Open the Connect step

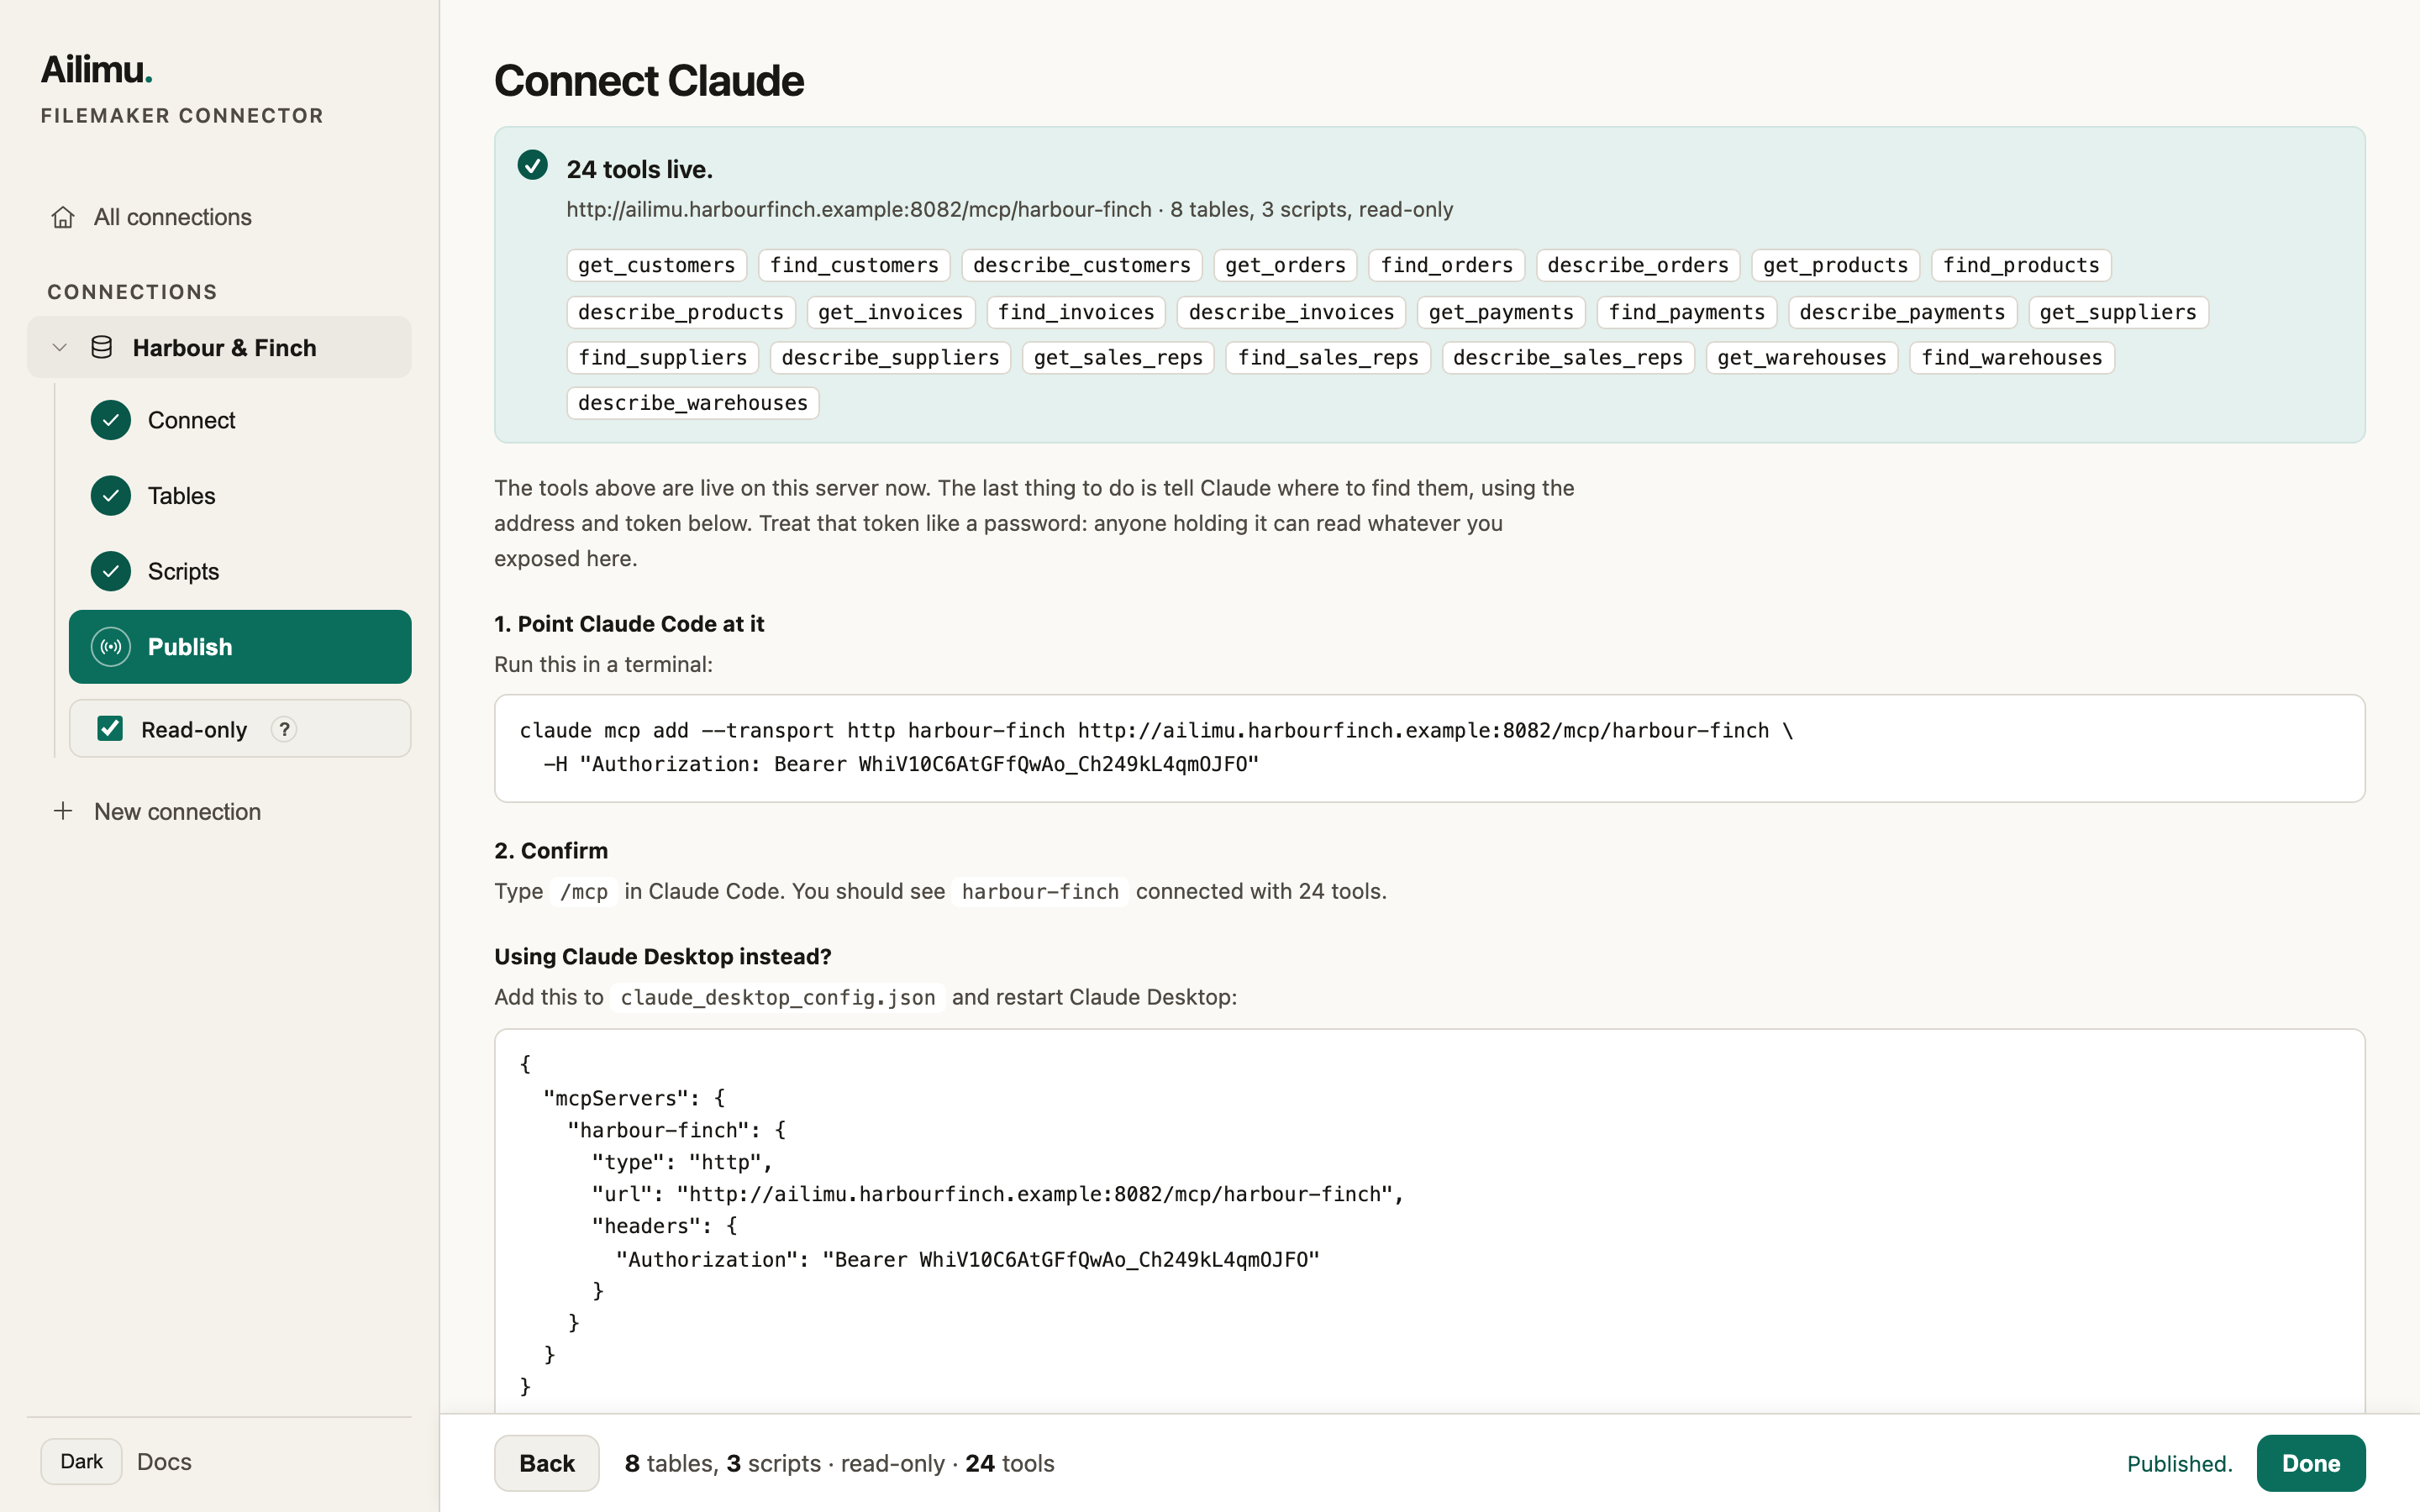(240, 420)
